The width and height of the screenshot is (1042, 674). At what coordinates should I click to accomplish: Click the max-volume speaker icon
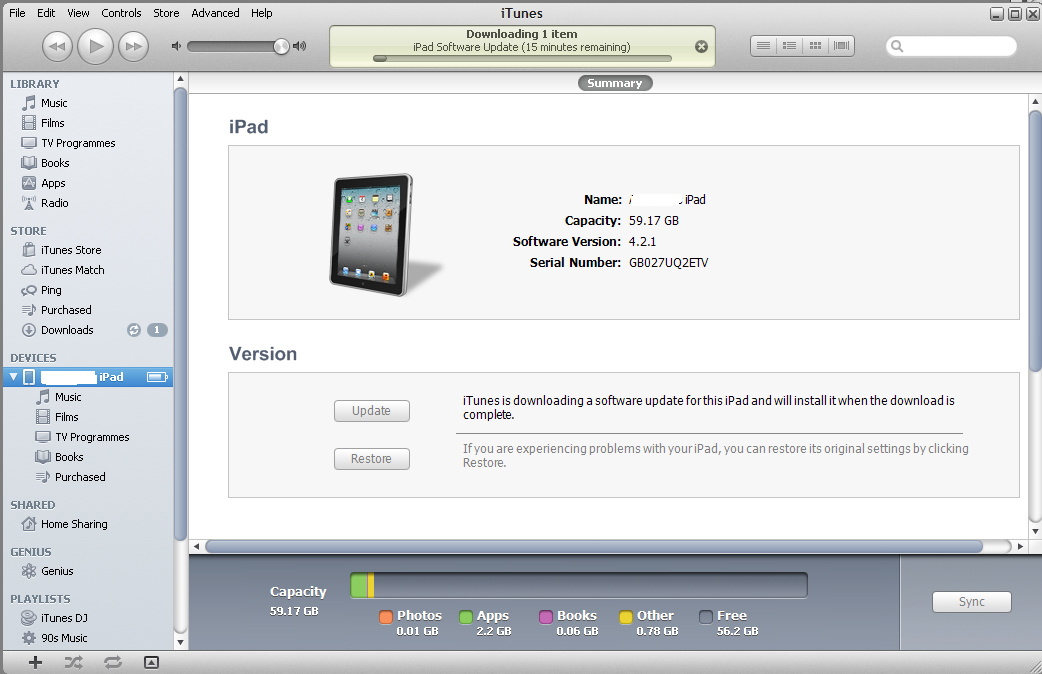pos(300,46)
